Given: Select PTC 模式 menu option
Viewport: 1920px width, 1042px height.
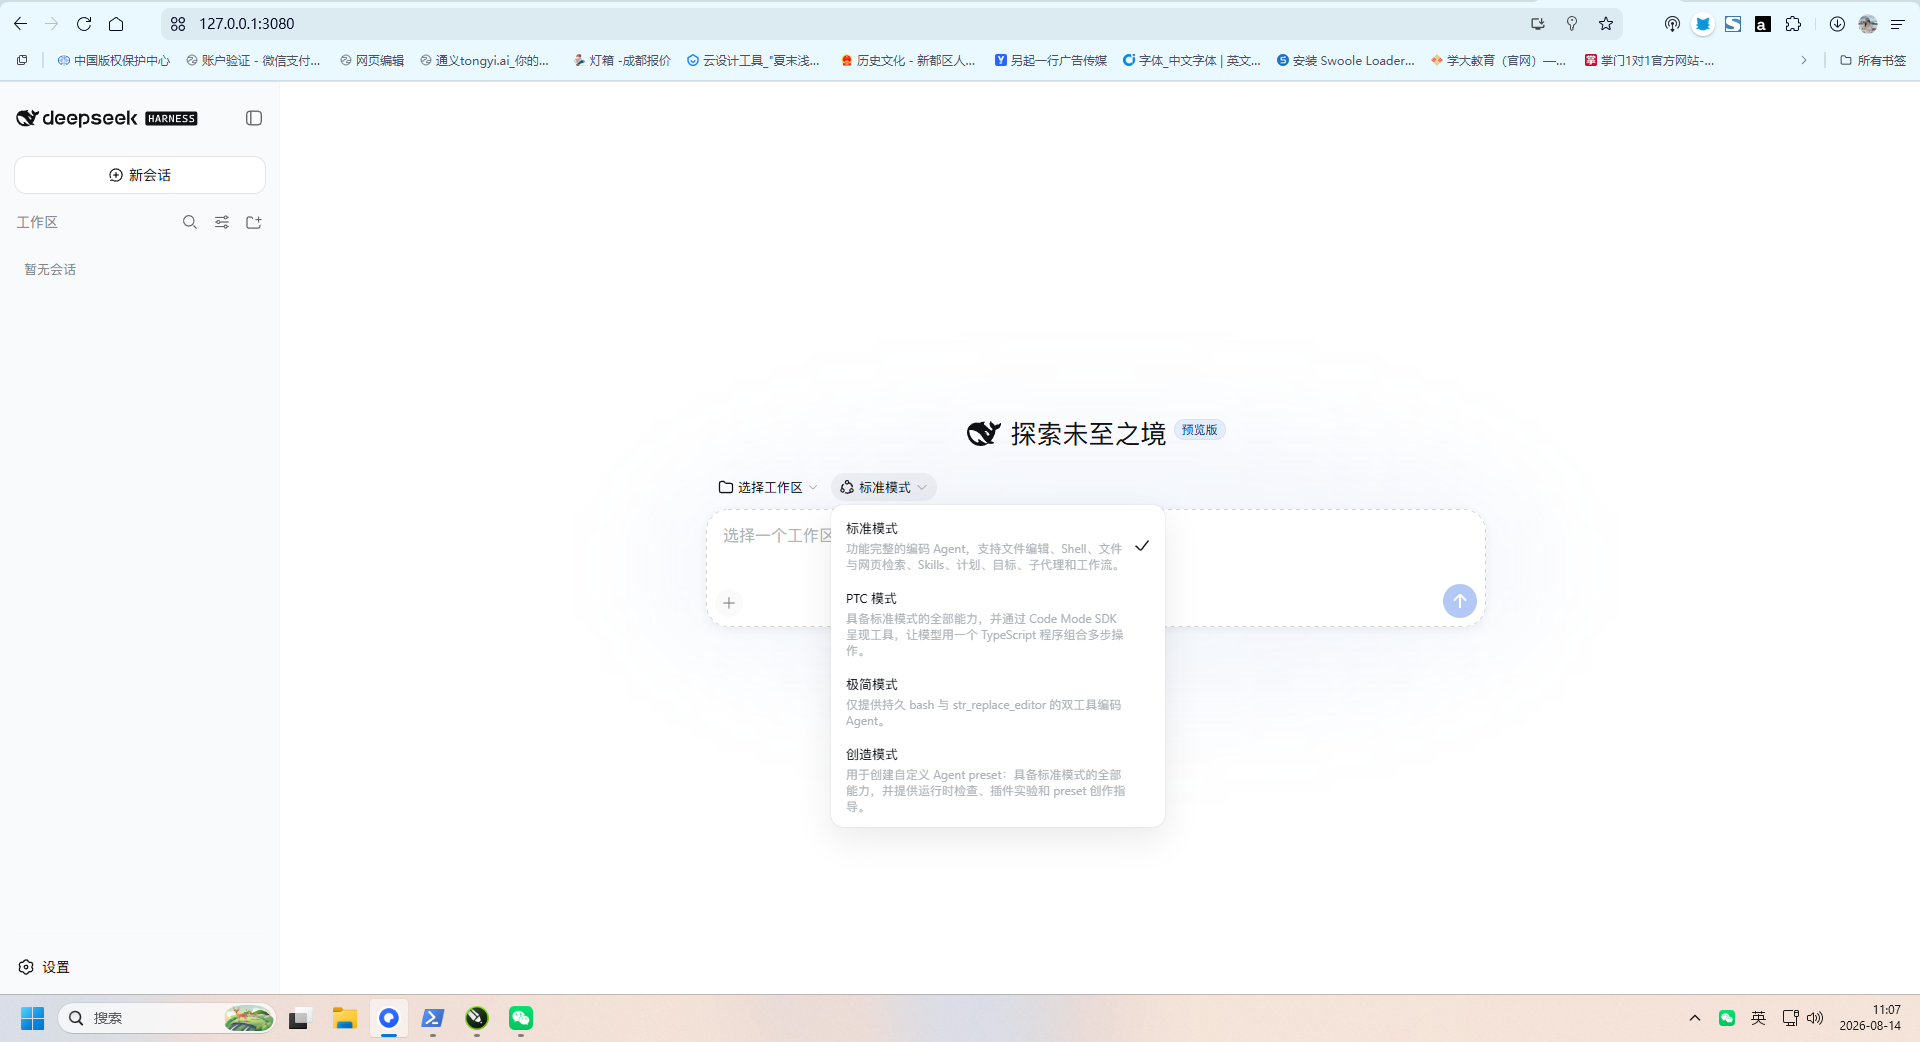Looking at the screenshot, I should tap(998, 624).
